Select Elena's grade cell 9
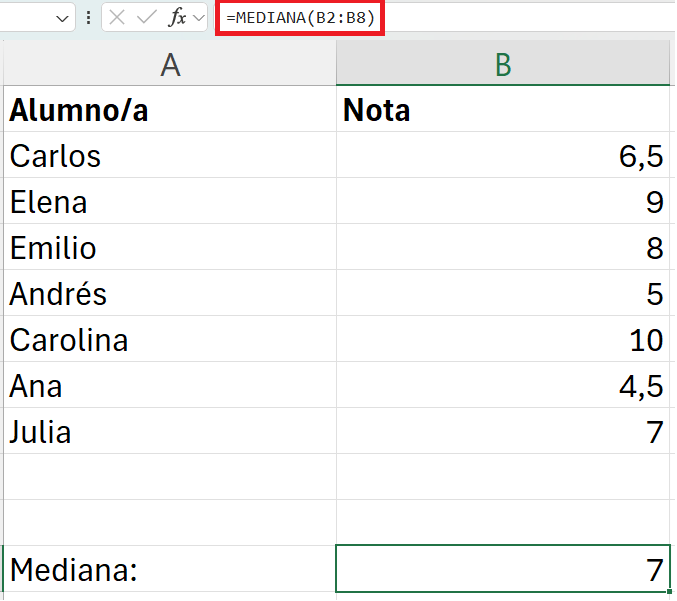Viewport: 677px width, 601px height. pyautogui.click(x=503, y=201)
